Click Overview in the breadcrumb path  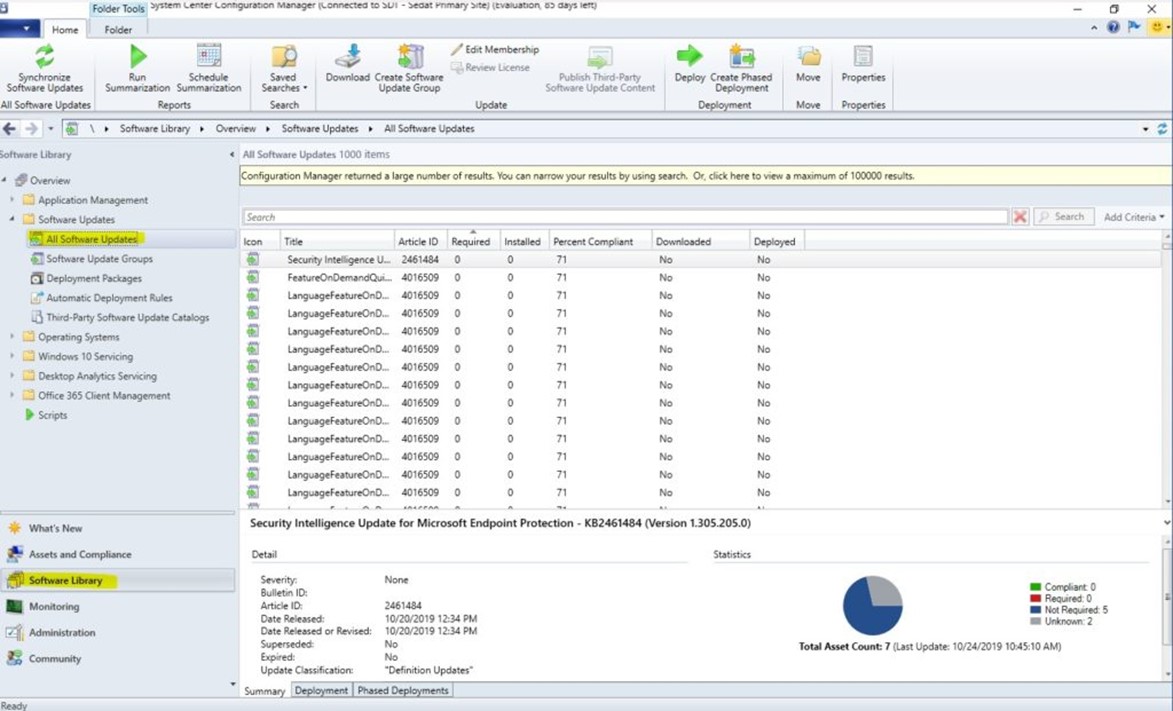click(236, 129)
